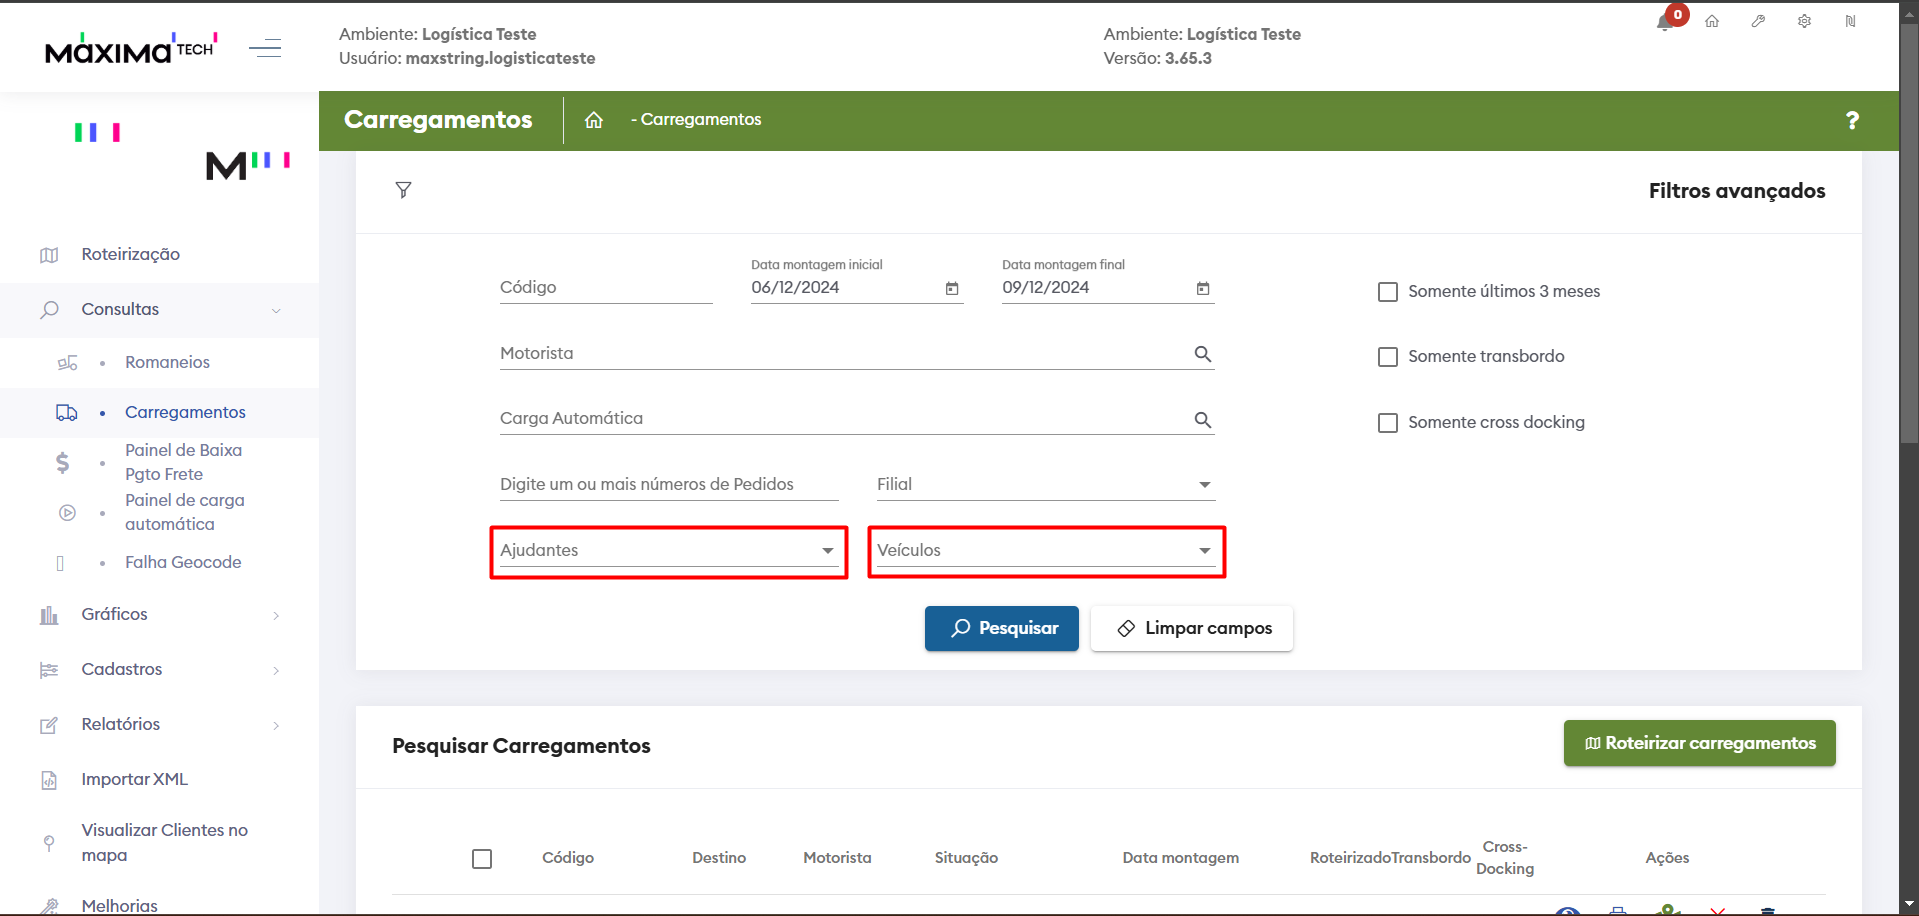Click the Código input field

(605, 288)
